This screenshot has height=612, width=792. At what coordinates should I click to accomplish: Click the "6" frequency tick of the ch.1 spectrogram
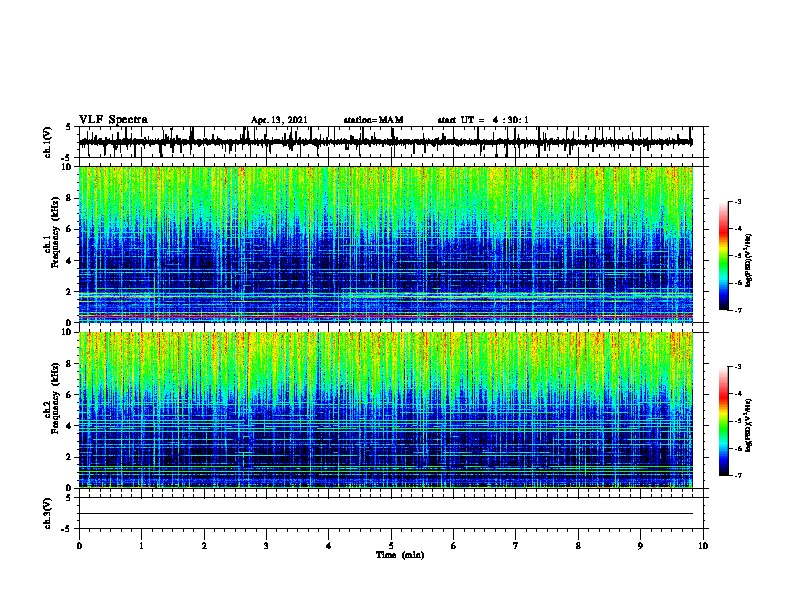pyautogui.click(x=70, y=229)
